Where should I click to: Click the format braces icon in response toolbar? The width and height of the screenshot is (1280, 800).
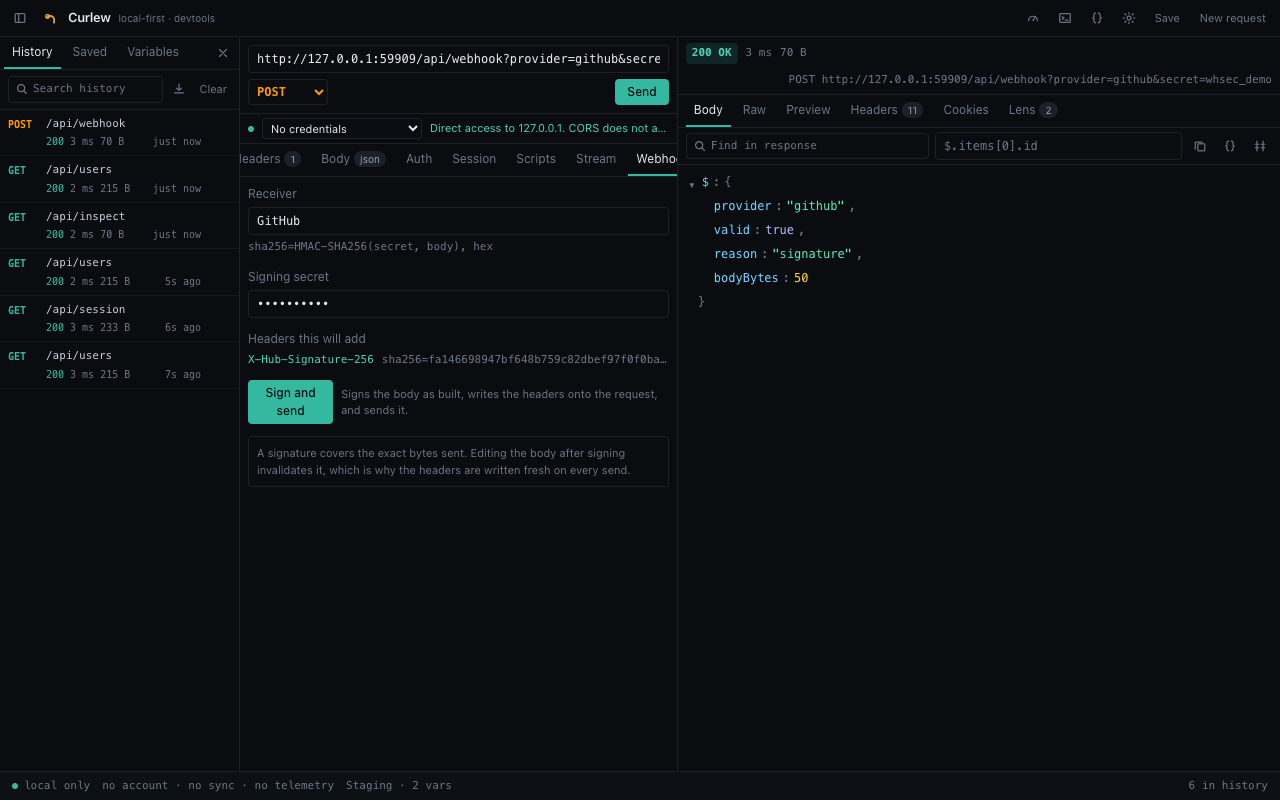point(1230,146)
